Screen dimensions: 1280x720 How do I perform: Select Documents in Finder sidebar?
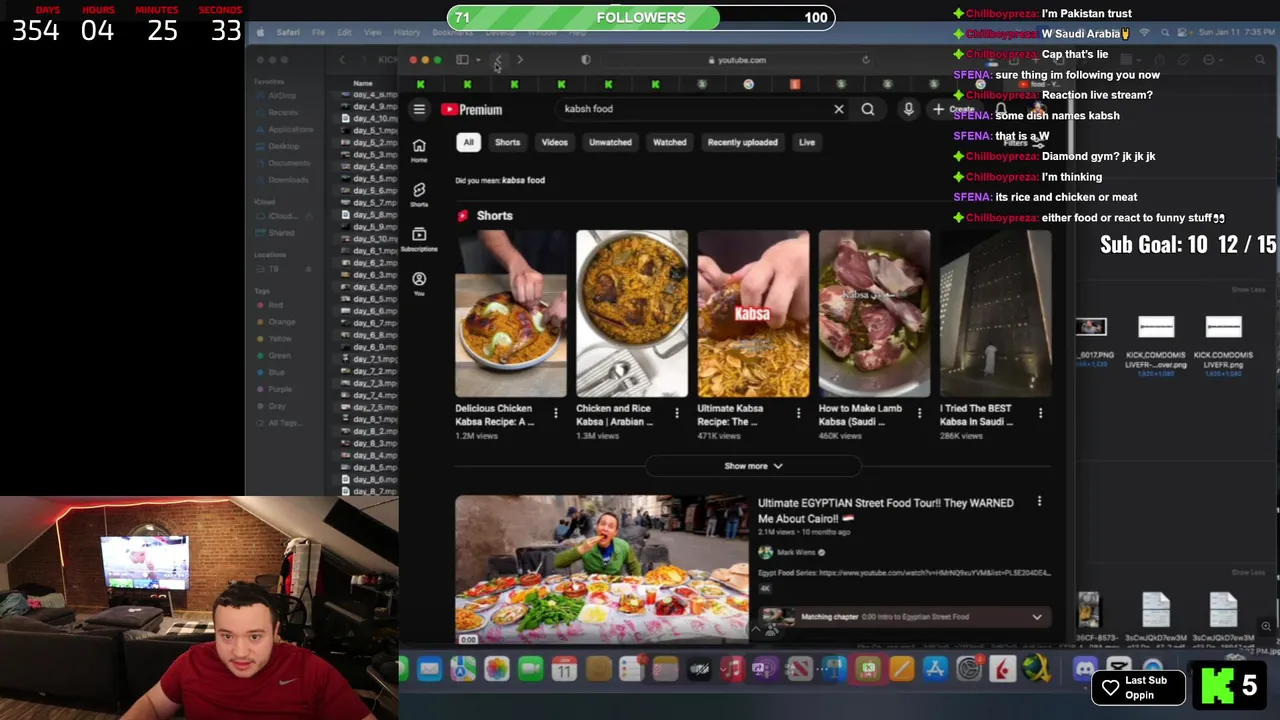pyautogui.click(x=282, y=163)
